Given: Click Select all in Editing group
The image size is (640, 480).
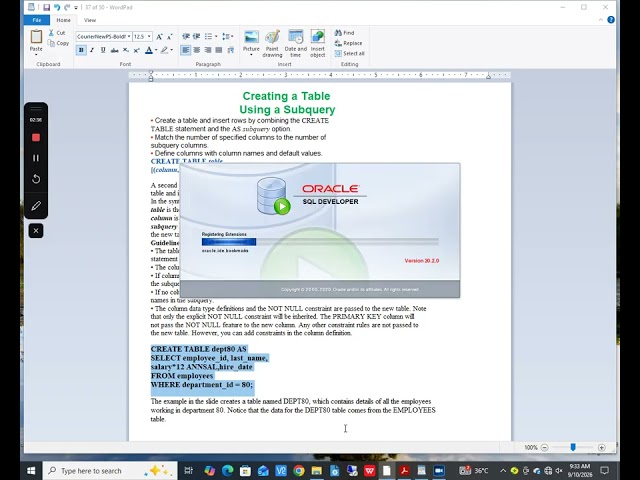Looking at the screenshot, I should [349, 53].
